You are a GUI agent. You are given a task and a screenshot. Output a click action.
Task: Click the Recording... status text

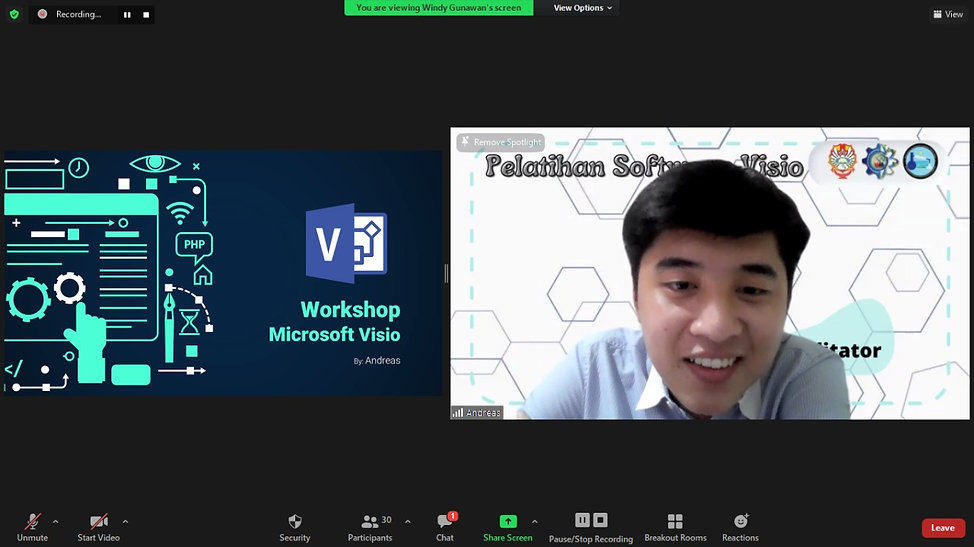click(78, 14)
